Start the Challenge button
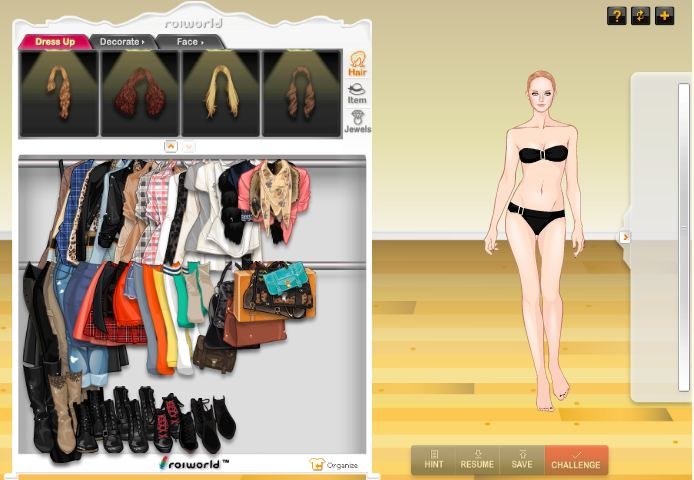The image size is (694, 480). [576, 460]
